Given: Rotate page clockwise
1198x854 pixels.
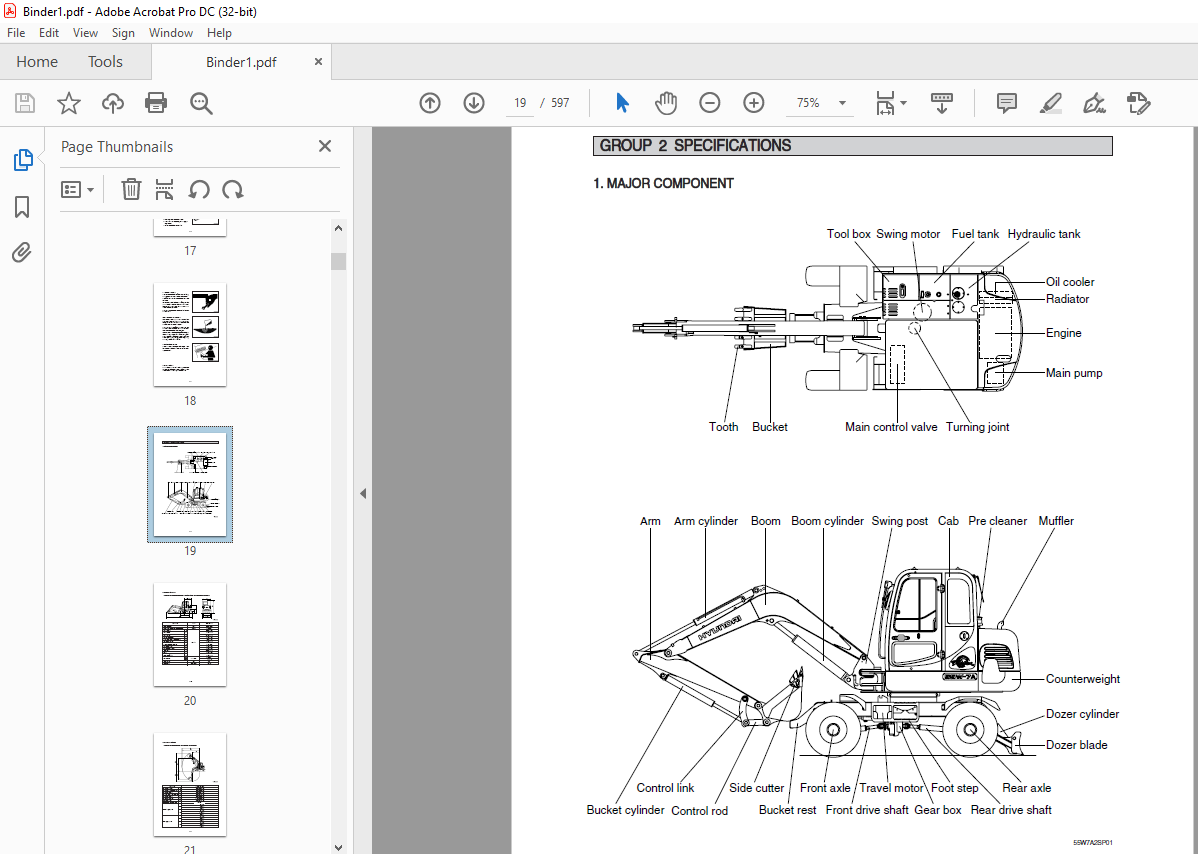Looking at the screenshot, I should coord(233,189).
